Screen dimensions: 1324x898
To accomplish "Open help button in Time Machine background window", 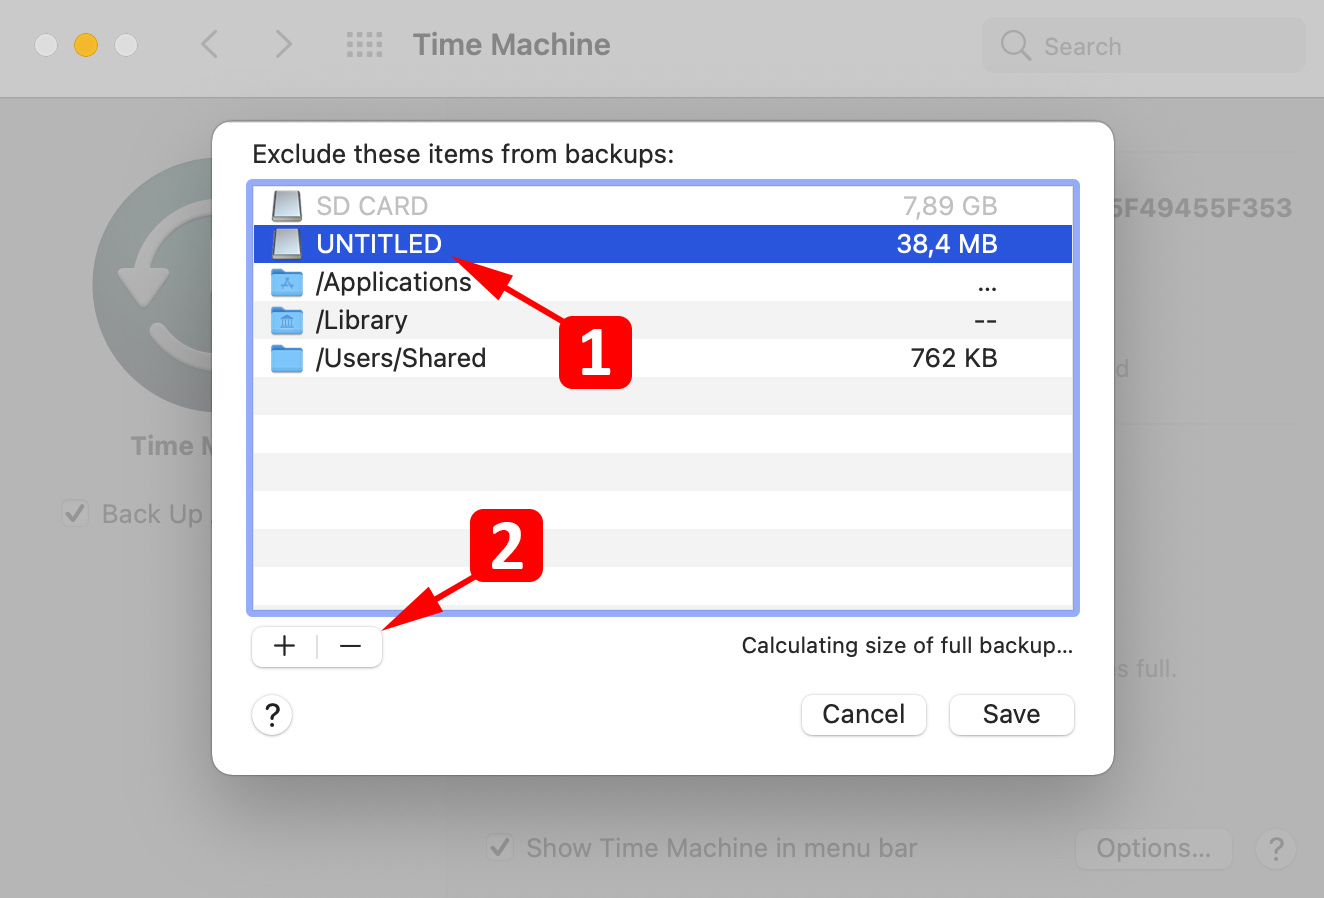I will pyautogui.click(x=1276, y=849).
